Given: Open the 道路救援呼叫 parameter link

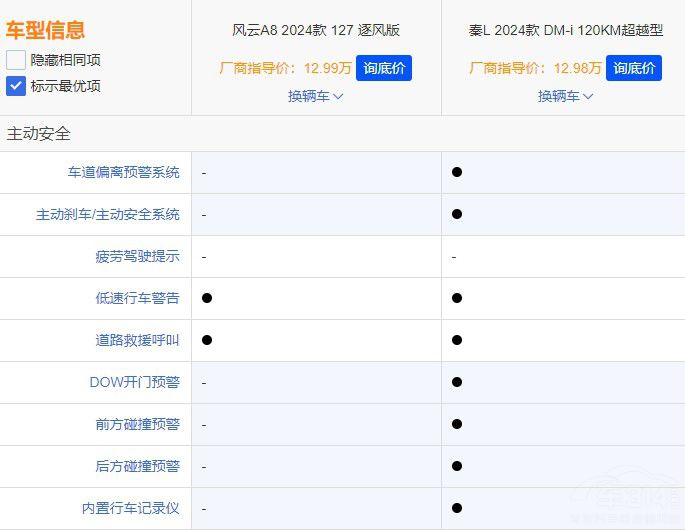Looking at the screenshot, I should click(x=138, y=340).
